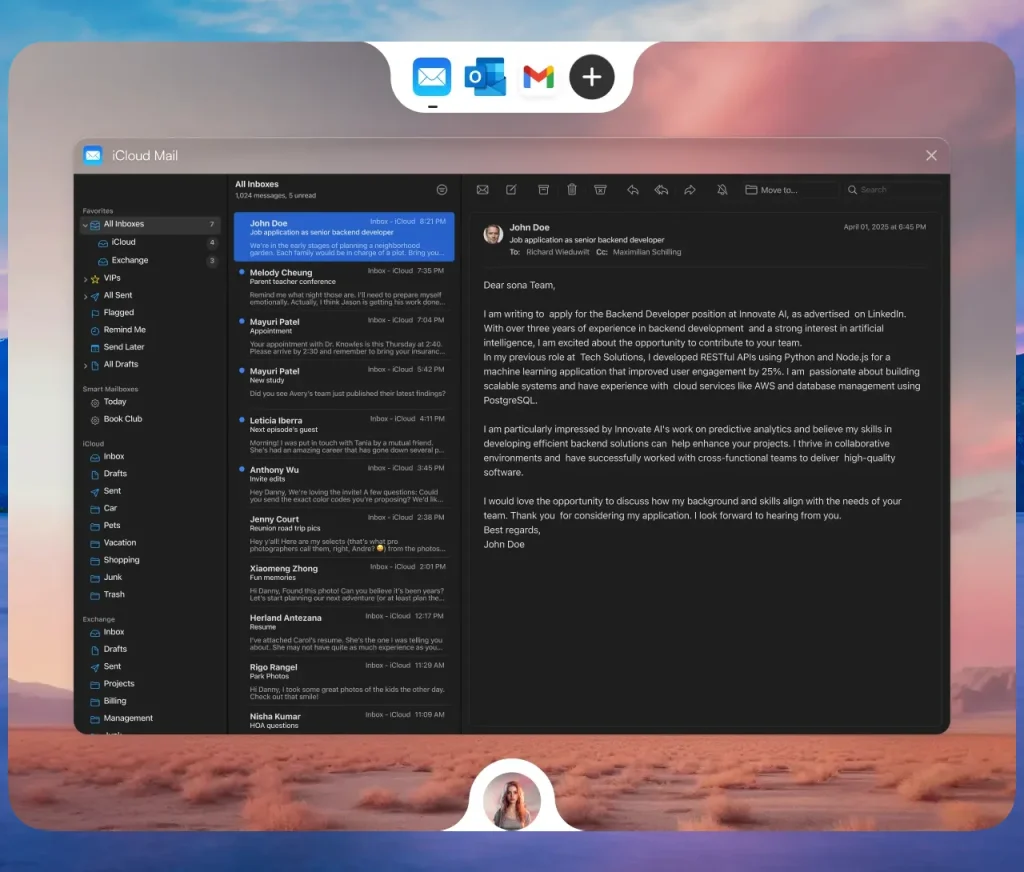
Task: Click the user profile avatar at bottom
Action: coord(512,801)
